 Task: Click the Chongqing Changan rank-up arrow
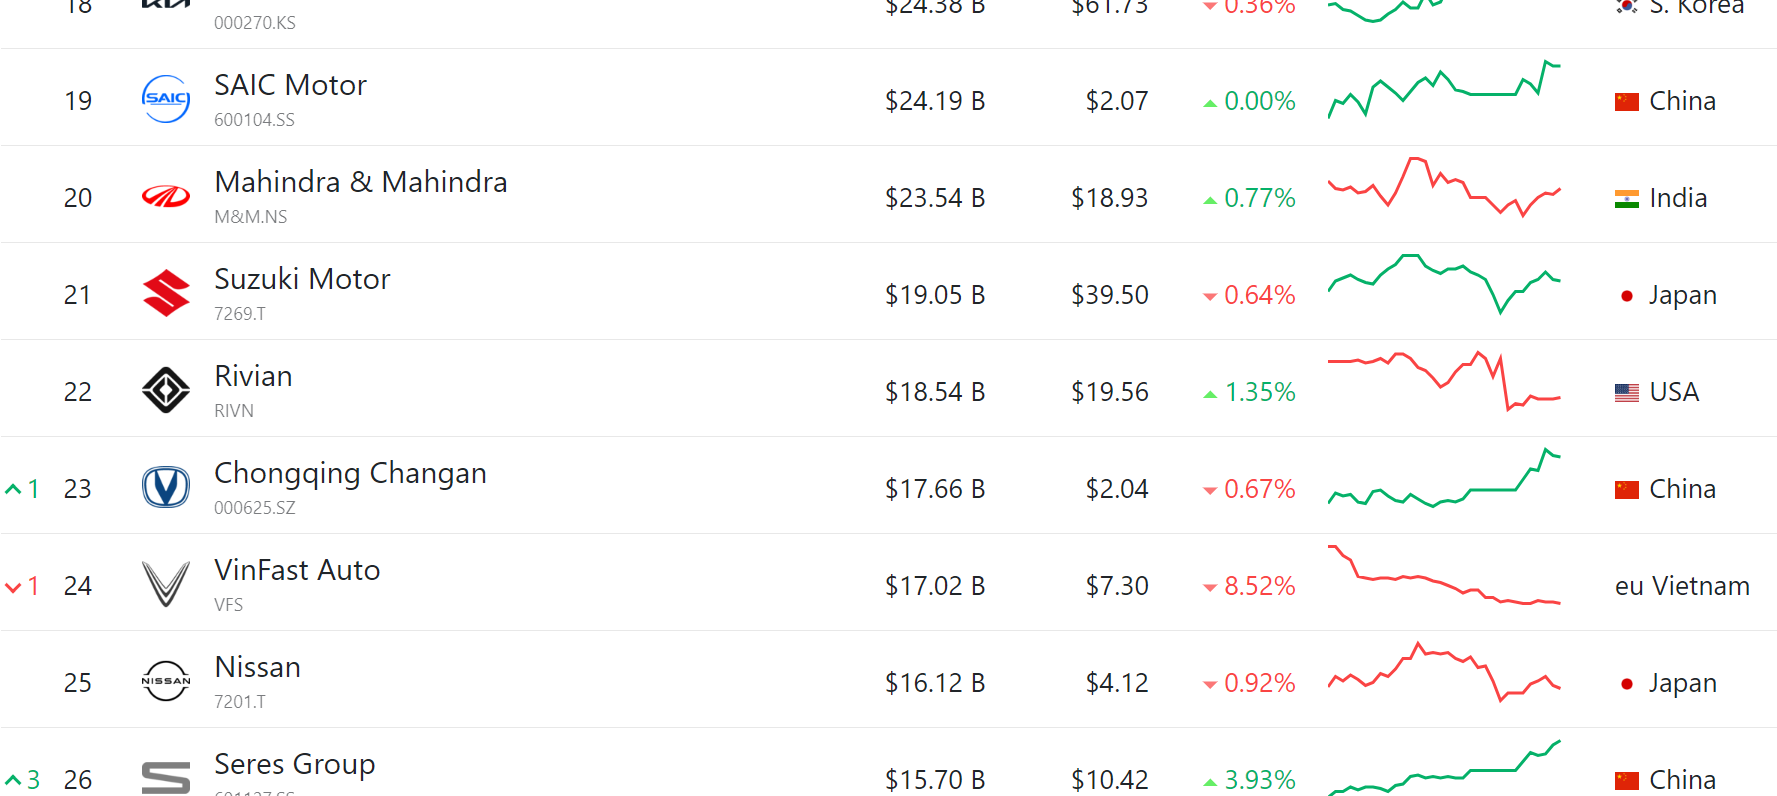(x=14, y=489)
